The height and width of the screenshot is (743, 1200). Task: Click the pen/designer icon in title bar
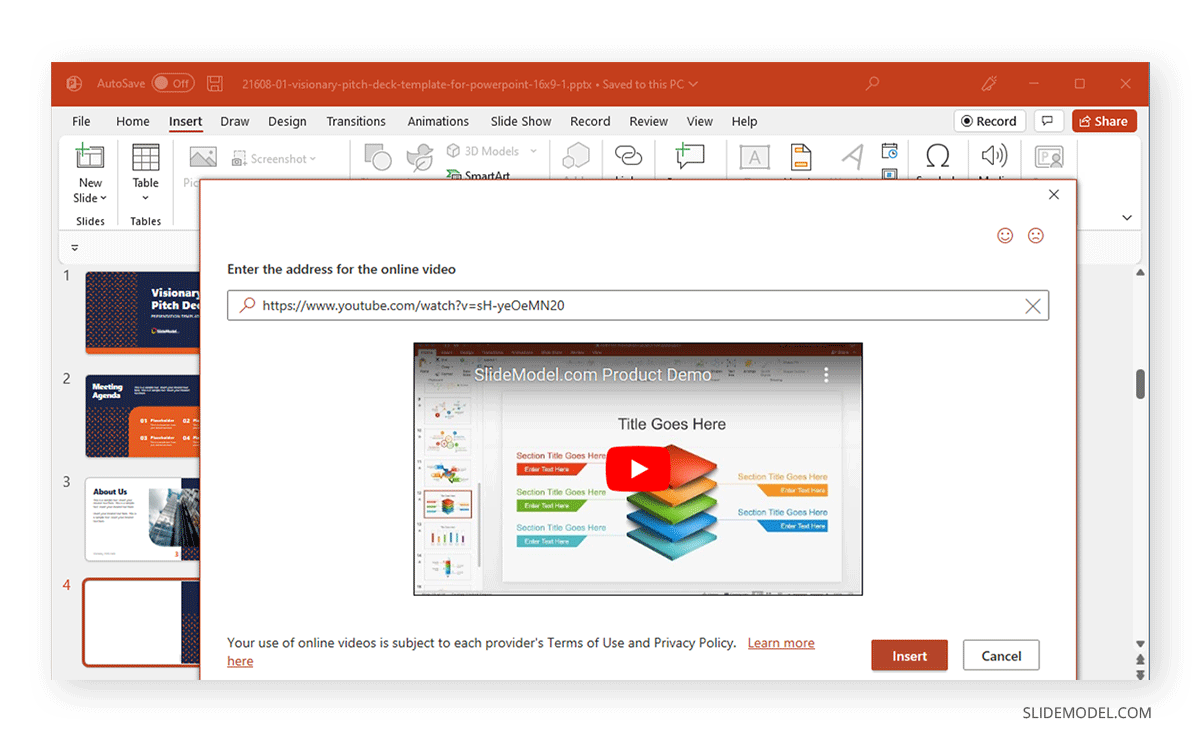click(x=990, y=84)
